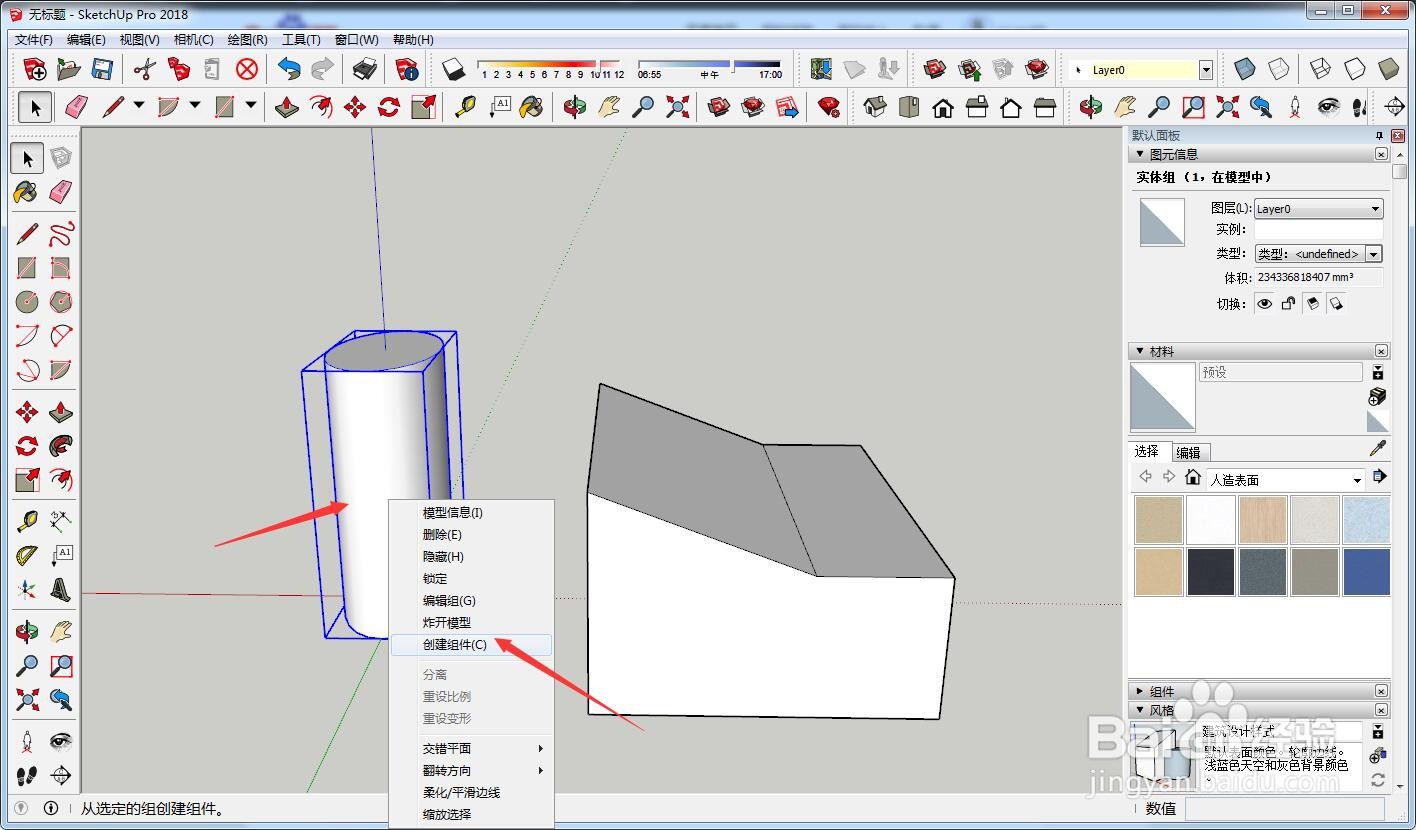Open the Layer0 dropdown in the toolbar
Screen dimensions: 1416x830
tap(1206, 70)
